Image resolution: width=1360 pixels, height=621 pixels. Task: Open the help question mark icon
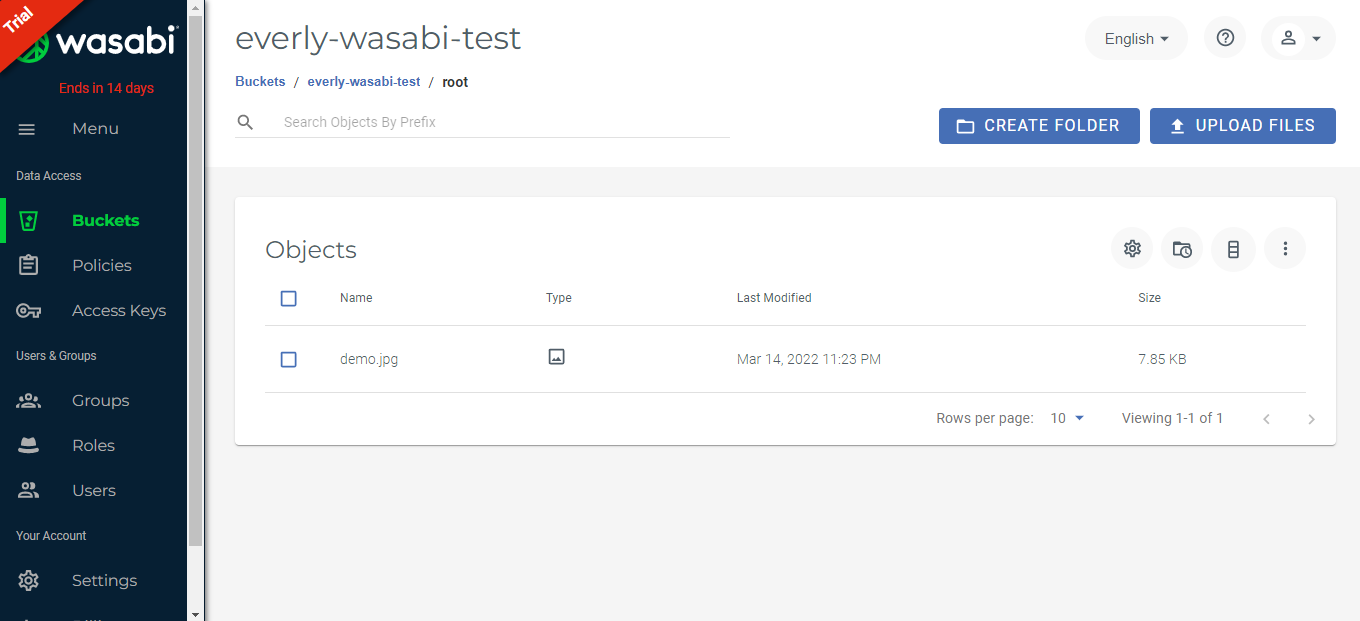tap(1225, 37)
